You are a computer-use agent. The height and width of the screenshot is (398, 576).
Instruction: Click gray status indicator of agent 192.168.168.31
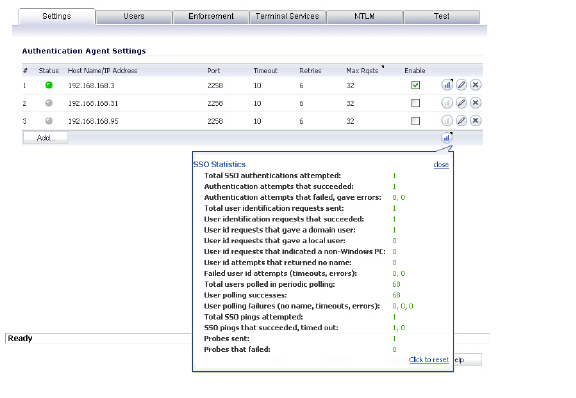coord(49,103)
